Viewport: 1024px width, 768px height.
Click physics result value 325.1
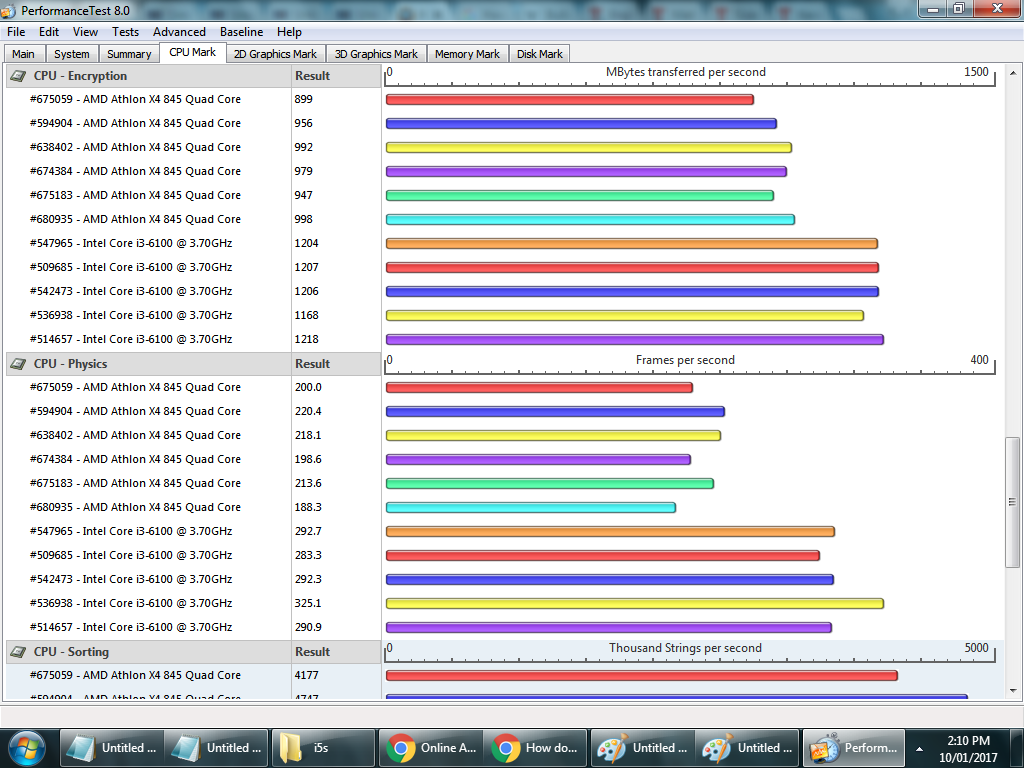click(308, 603)
